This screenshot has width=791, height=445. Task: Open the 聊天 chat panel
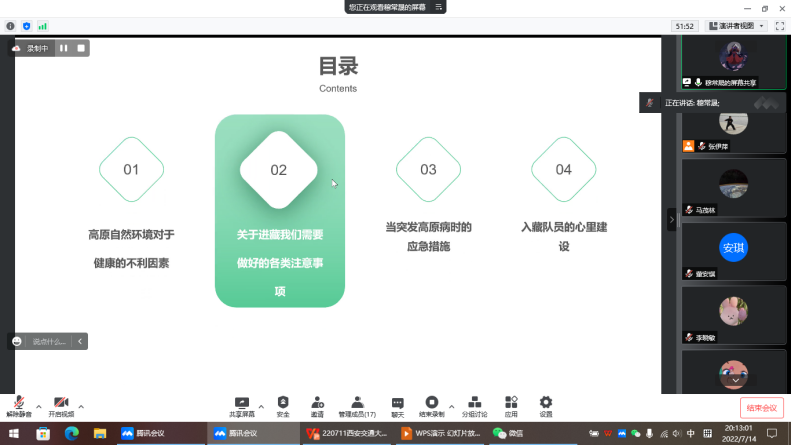(397, 402)
